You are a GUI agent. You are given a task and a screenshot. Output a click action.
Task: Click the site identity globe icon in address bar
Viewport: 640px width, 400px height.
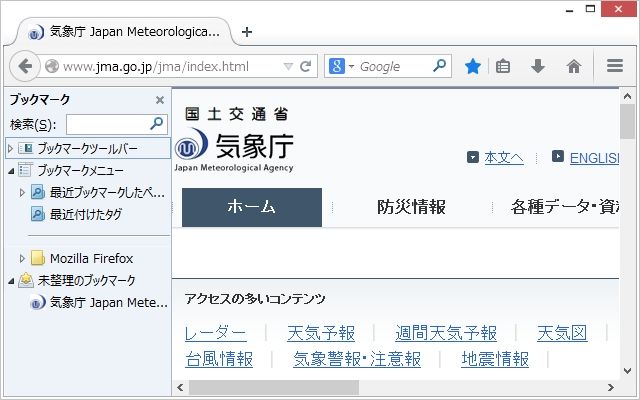(x=52, y=66)
